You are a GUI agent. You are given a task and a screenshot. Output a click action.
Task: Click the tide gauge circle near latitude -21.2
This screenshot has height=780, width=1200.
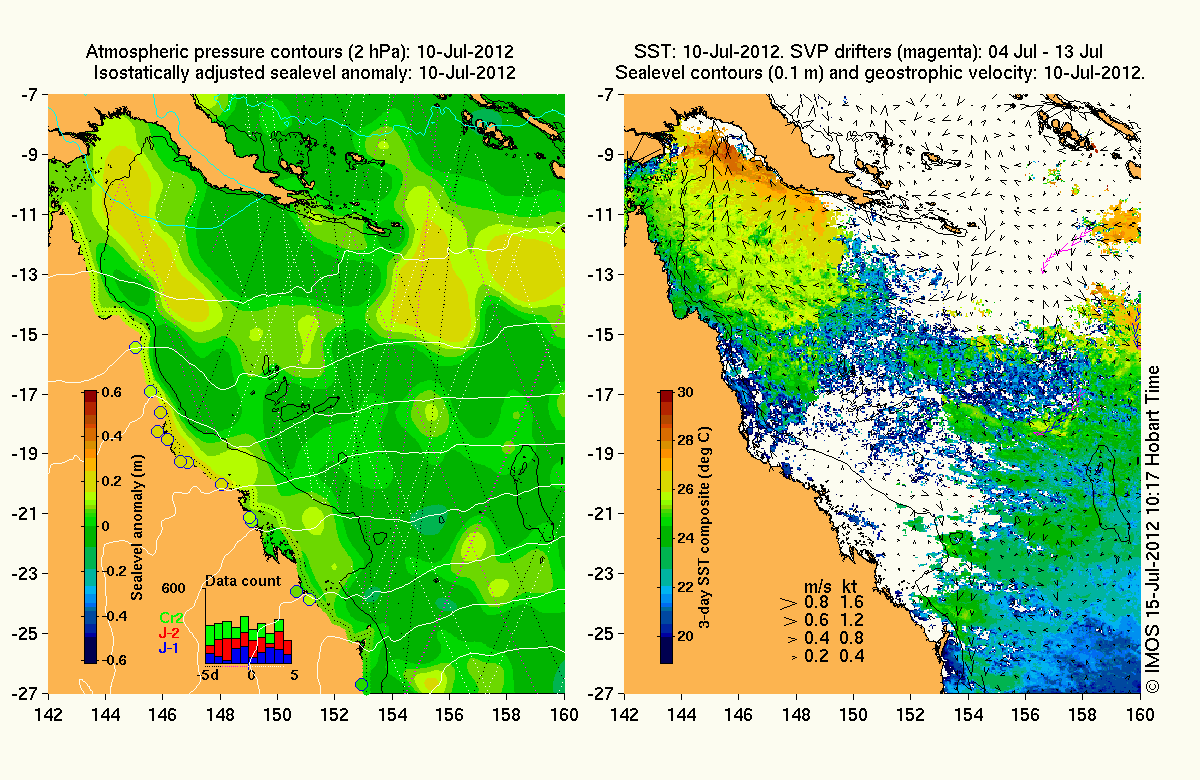click(250, 519)
